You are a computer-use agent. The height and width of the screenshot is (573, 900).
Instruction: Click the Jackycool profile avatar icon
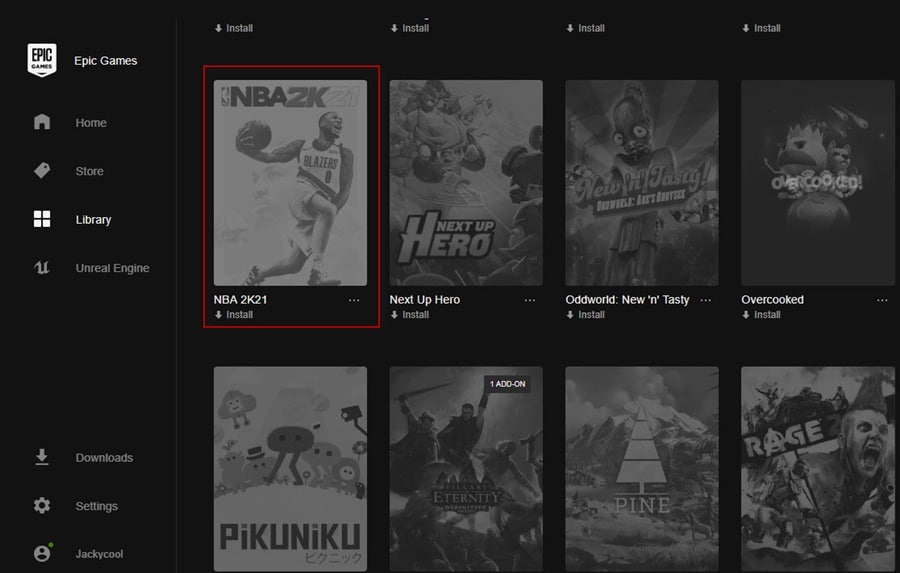(42, 553)
